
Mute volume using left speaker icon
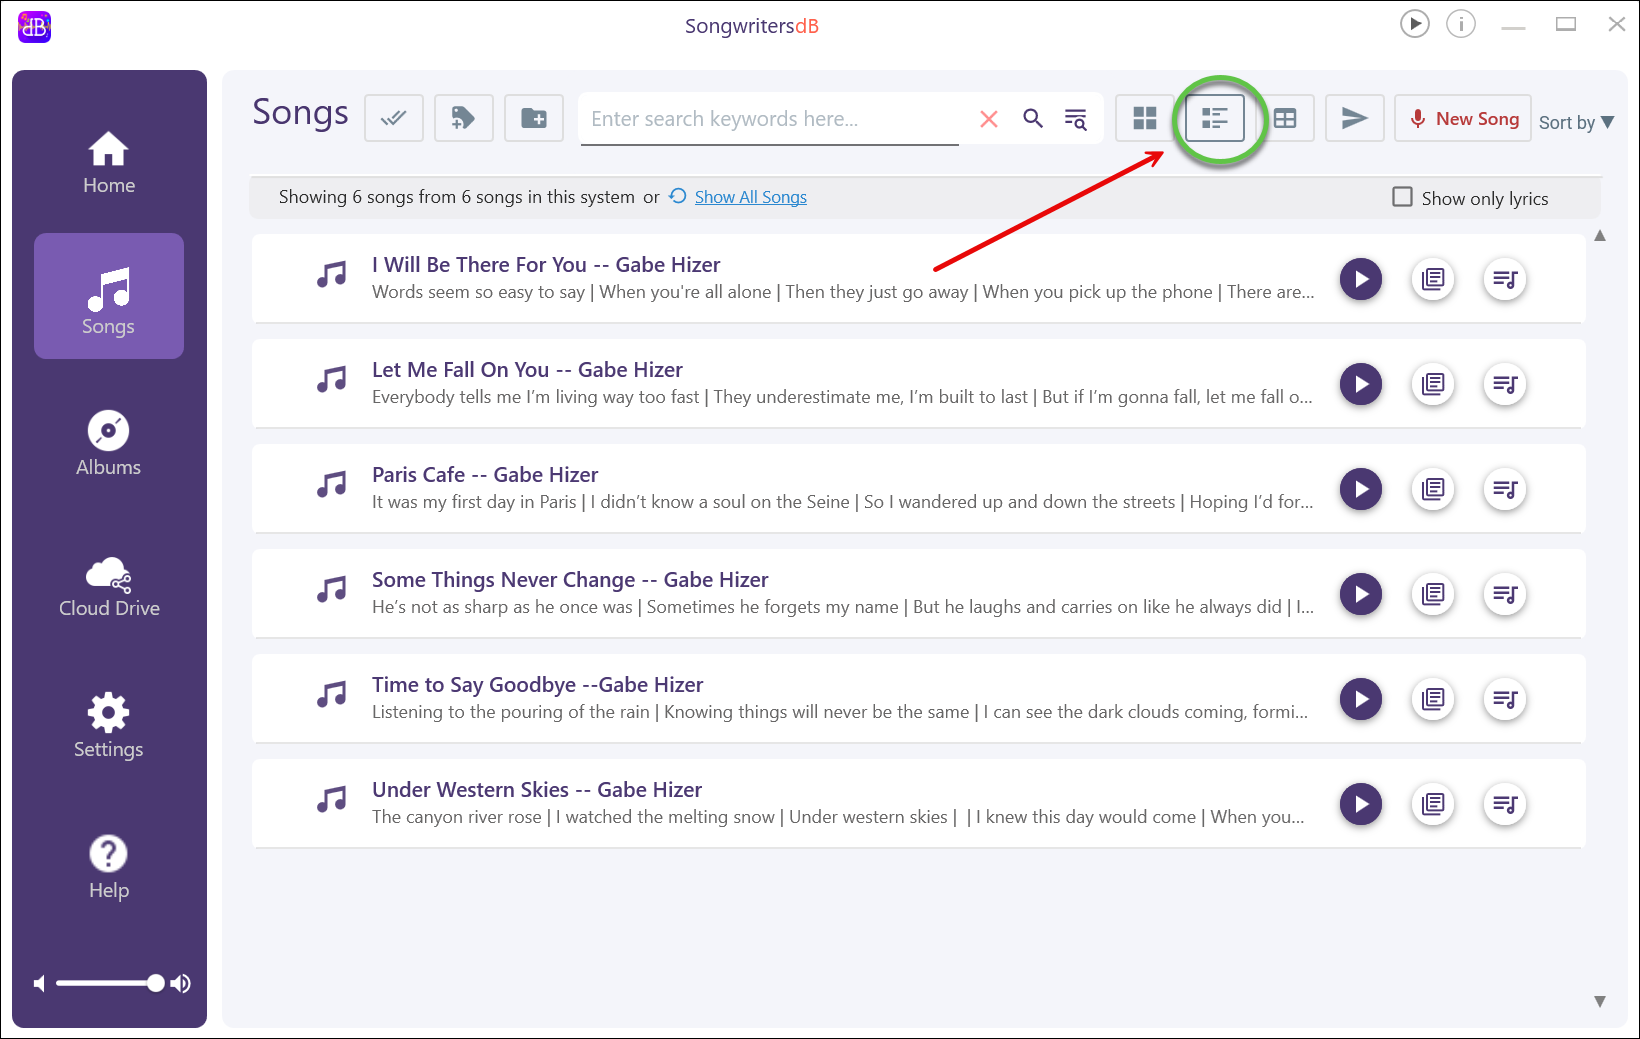click(x=39, y=984)
